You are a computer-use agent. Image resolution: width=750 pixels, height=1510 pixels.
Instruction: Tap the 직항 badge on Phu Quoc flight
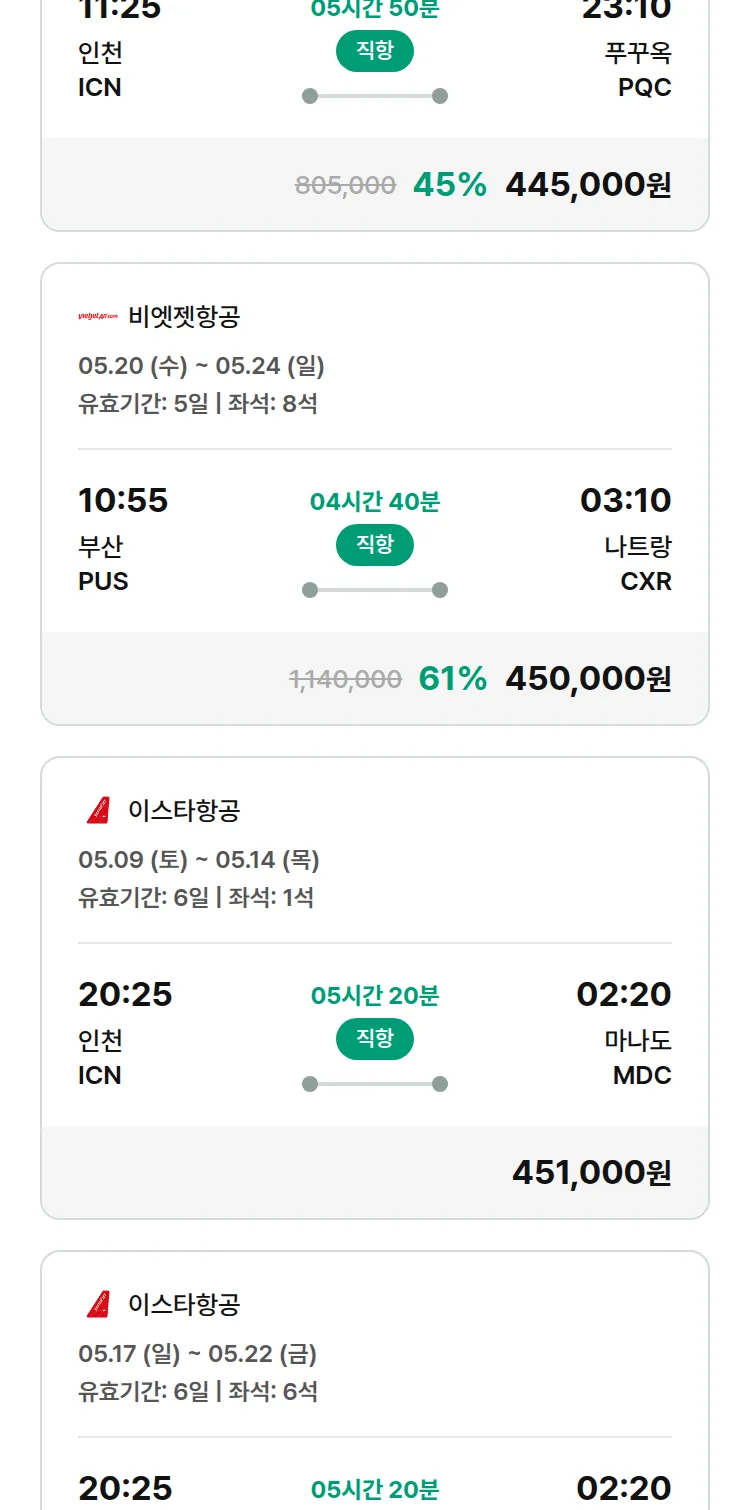pos(375,51)
